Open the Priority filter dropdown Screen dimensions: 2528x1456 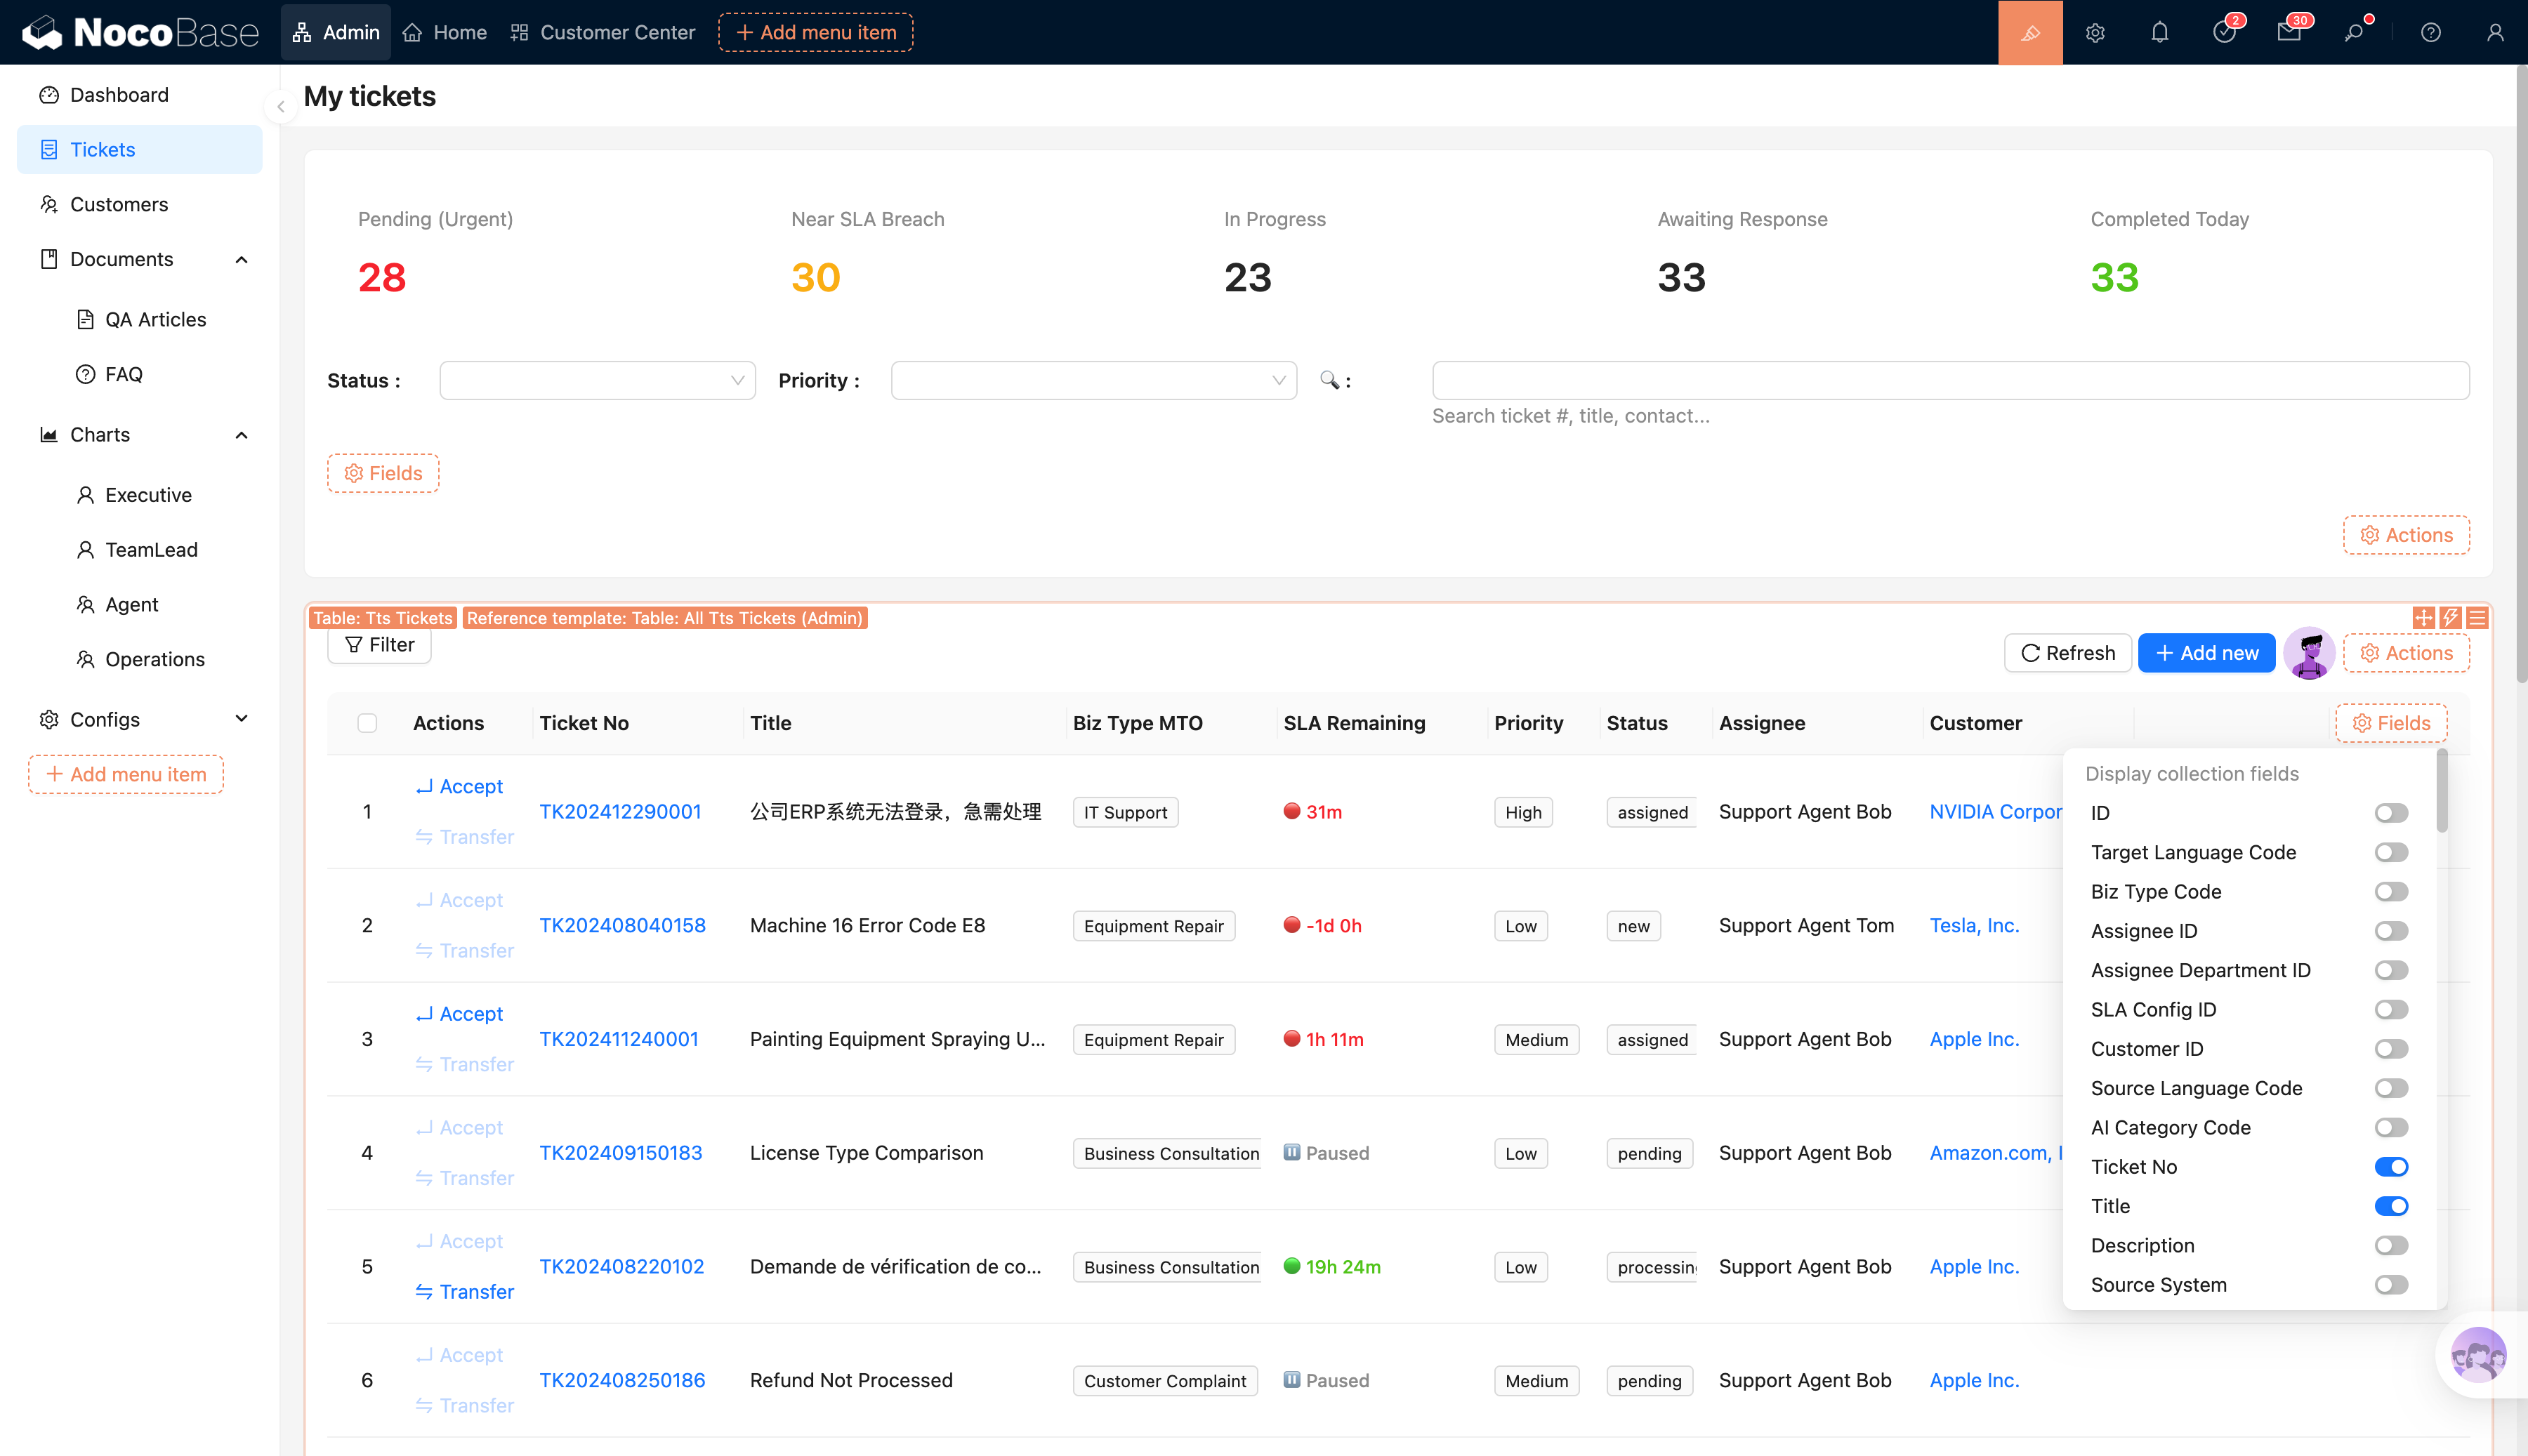pyautogui.click(x=1092, y=381)
